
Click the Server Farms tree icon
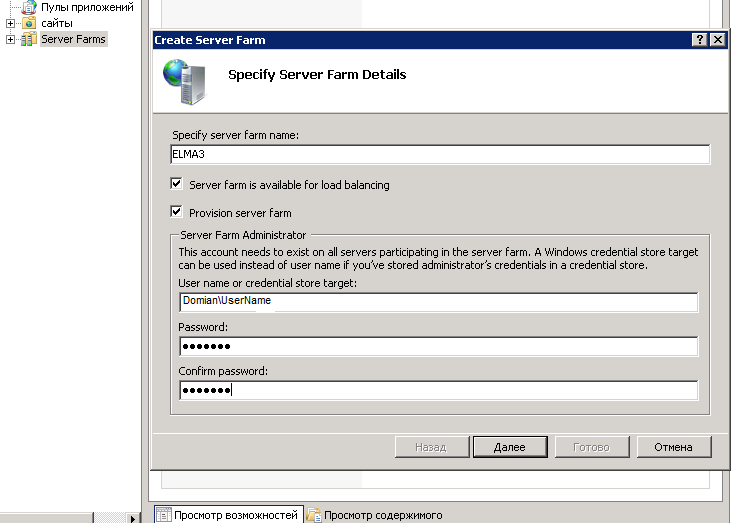coord(29,39)
